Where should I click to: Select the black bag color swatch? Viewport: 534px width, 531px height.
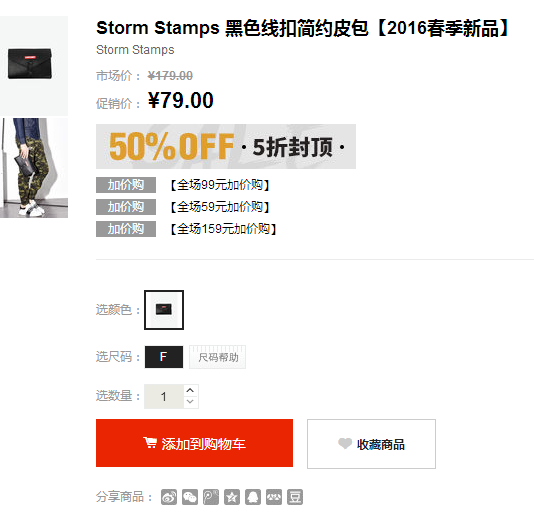tap(164, 310)
